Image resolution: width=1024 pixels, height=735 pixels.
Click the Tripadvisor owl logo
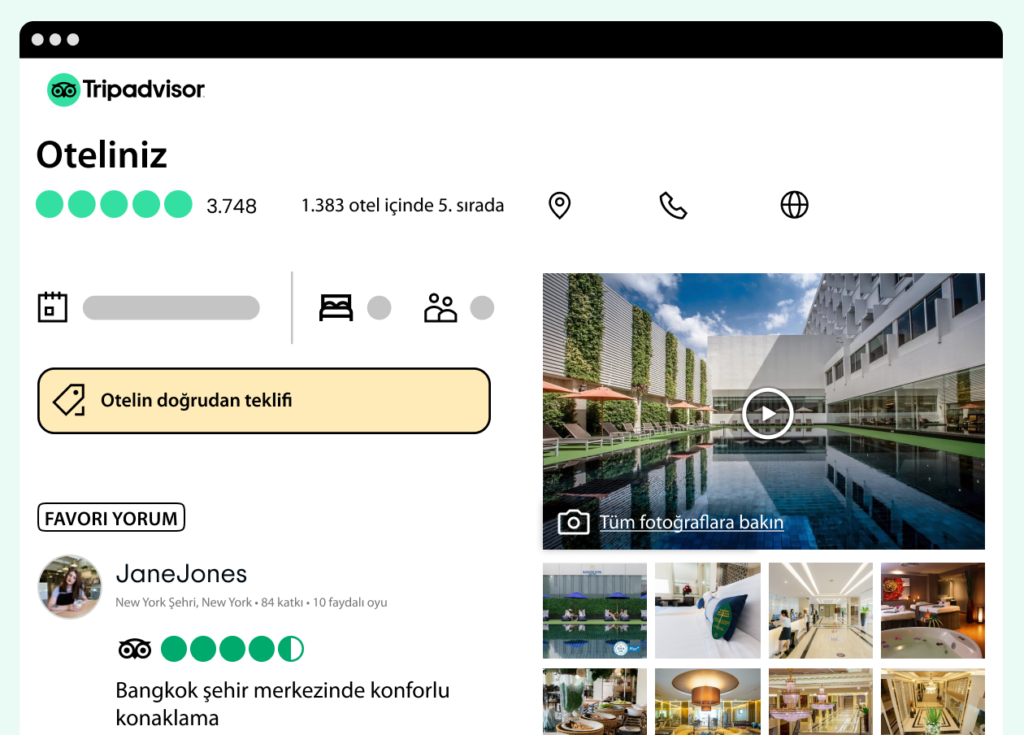[63, 90]
